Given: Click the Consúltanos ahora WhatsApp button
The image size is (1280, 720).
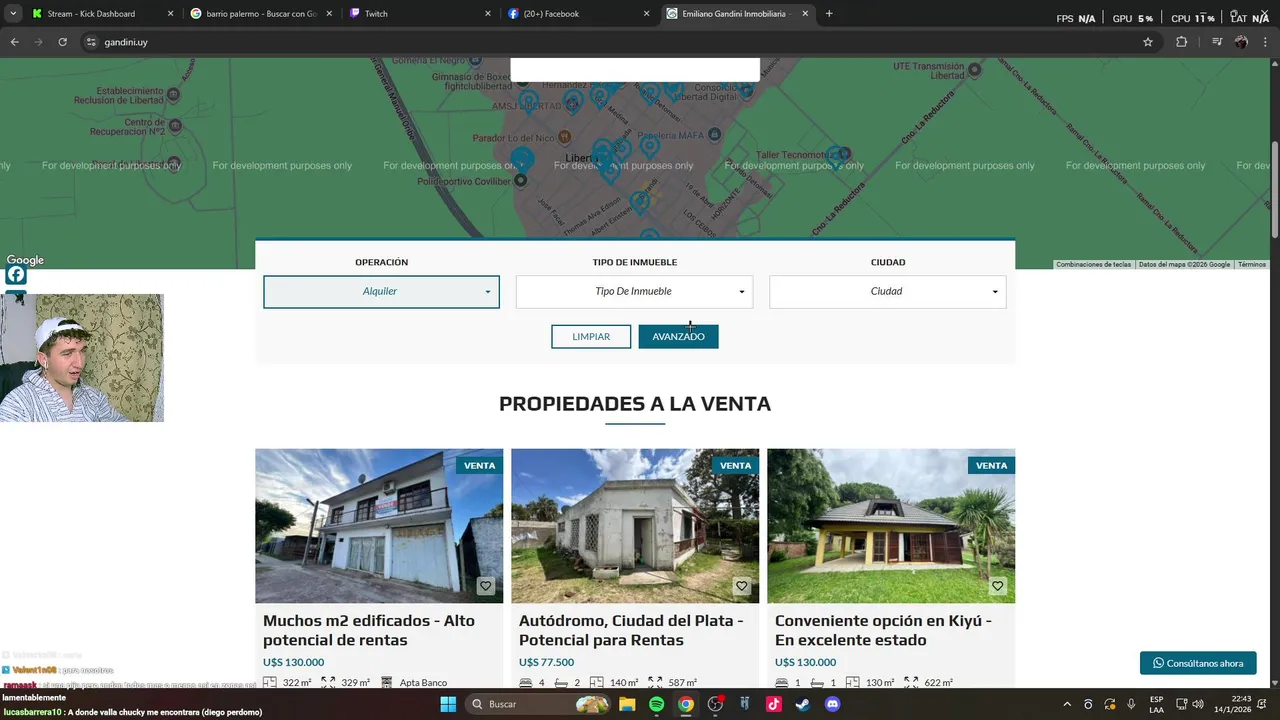Looking at the screenshot, I should point(1198,663).
